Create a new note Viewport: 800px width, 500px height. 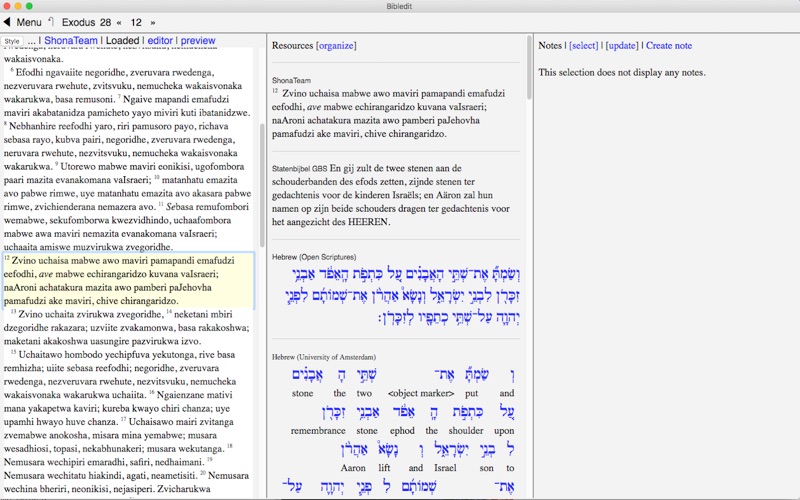pos(669,45)
